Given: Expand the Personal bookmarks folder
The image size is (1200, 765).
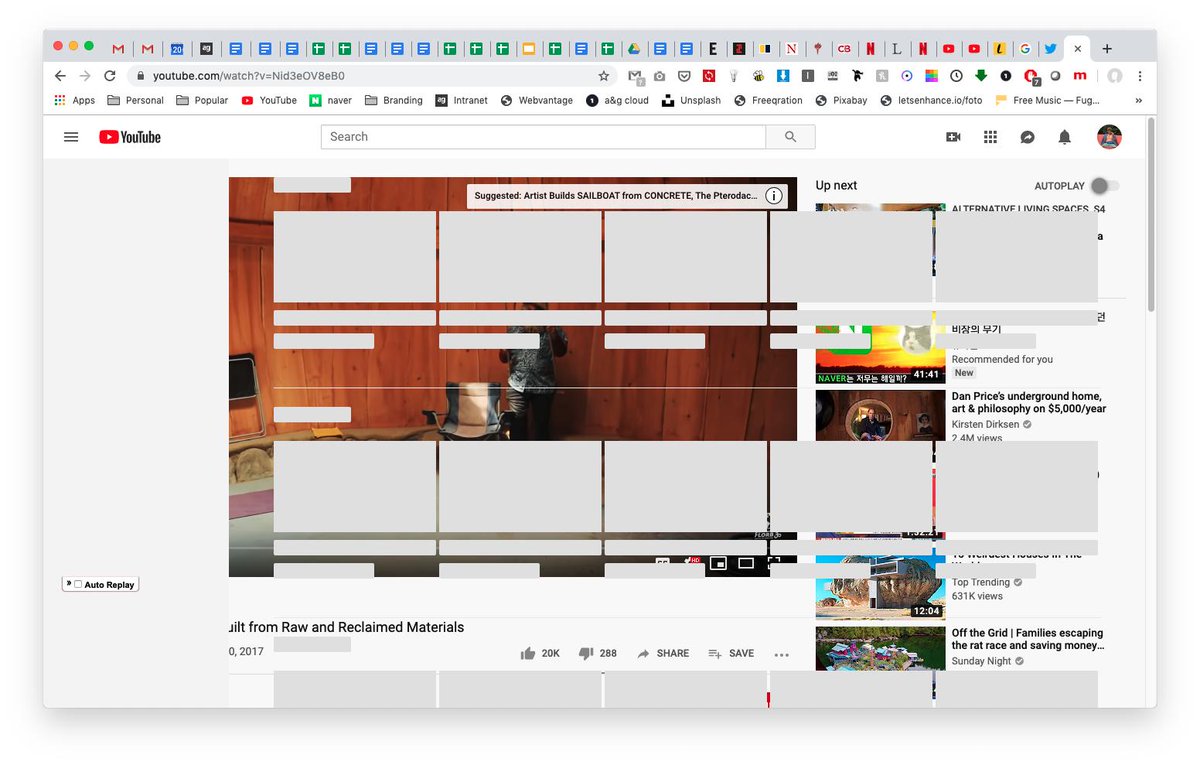Looking at the screenshot, I should (135, 100).
